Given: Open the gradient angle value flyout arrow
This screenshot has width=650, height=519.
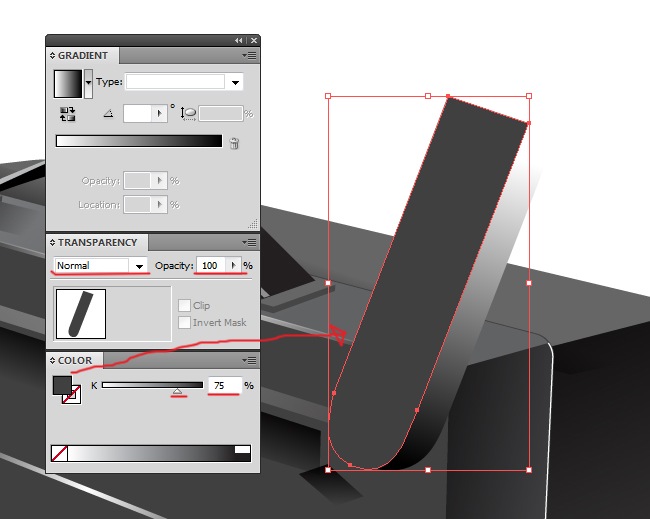Looking at the screenshot, I should click(160, 114).
